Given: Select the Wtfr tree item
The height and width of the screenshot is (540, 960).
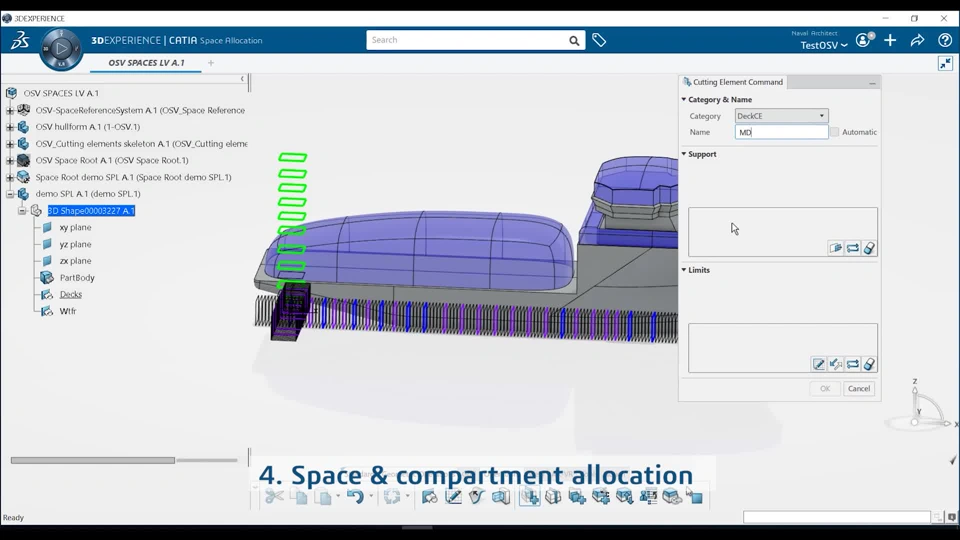Looking at the screenshot, I should click(68, 311).
